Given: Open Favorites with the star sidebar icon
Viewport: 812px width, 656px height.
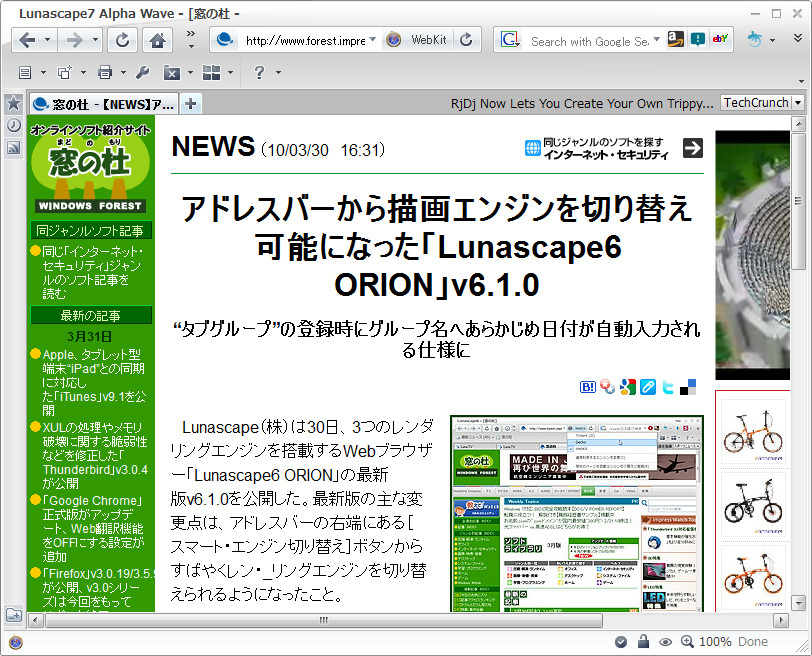Looking at the screenshot, I should 13,103.
